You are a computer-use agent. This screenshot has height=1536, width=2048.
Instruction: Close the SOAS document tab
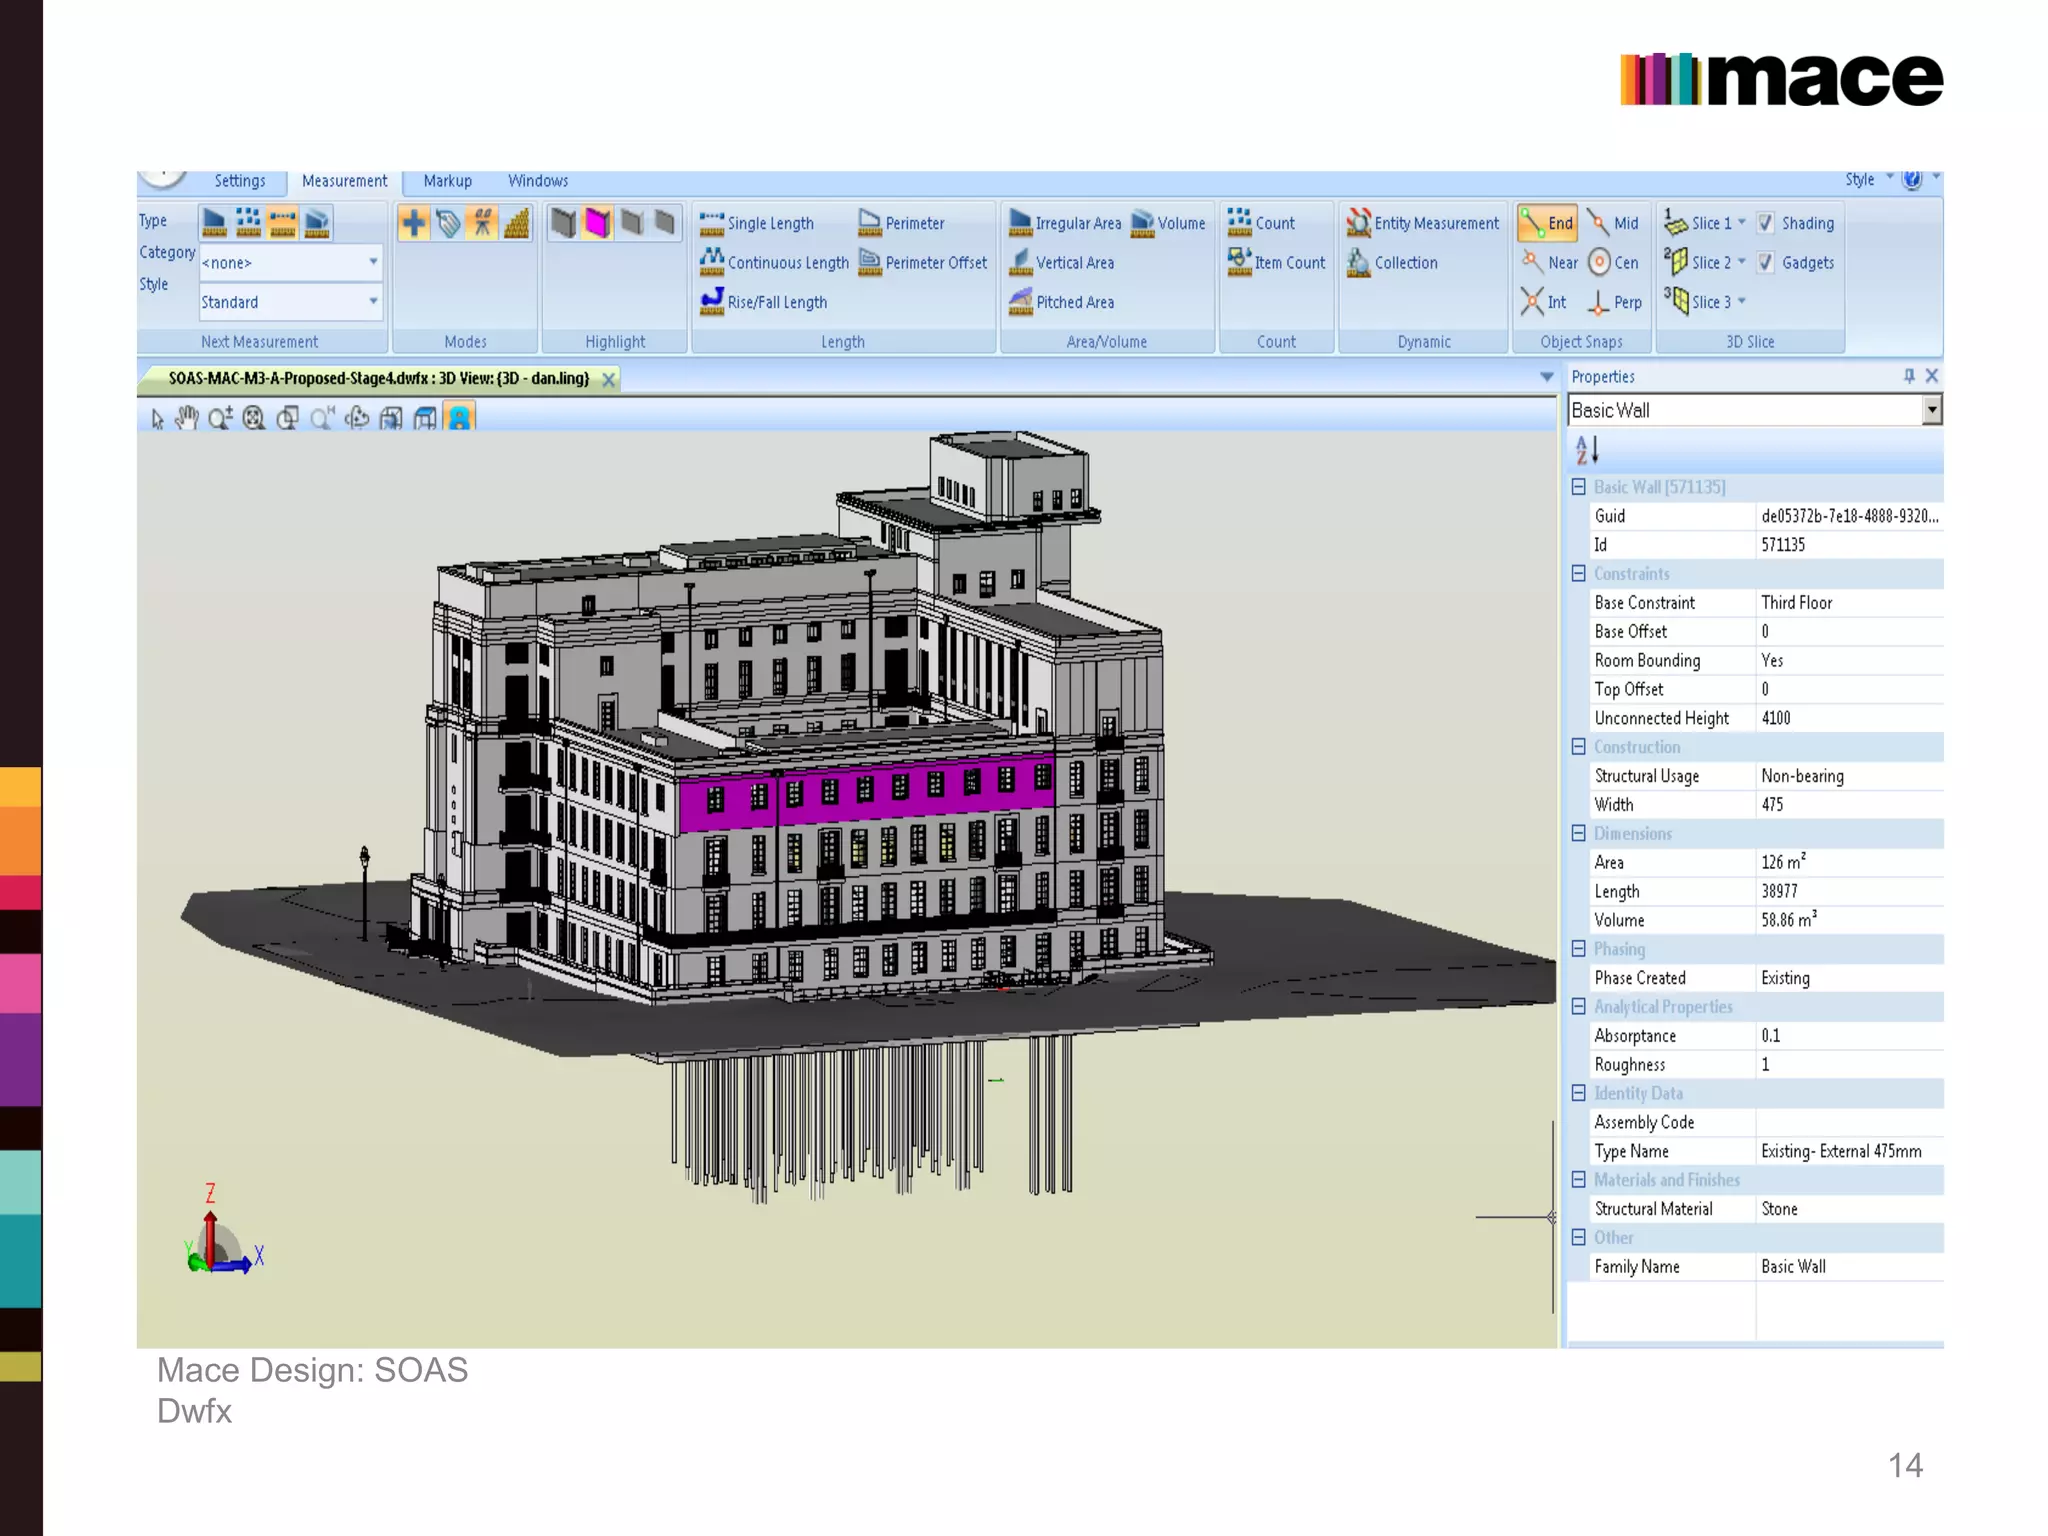coord(608,379)
